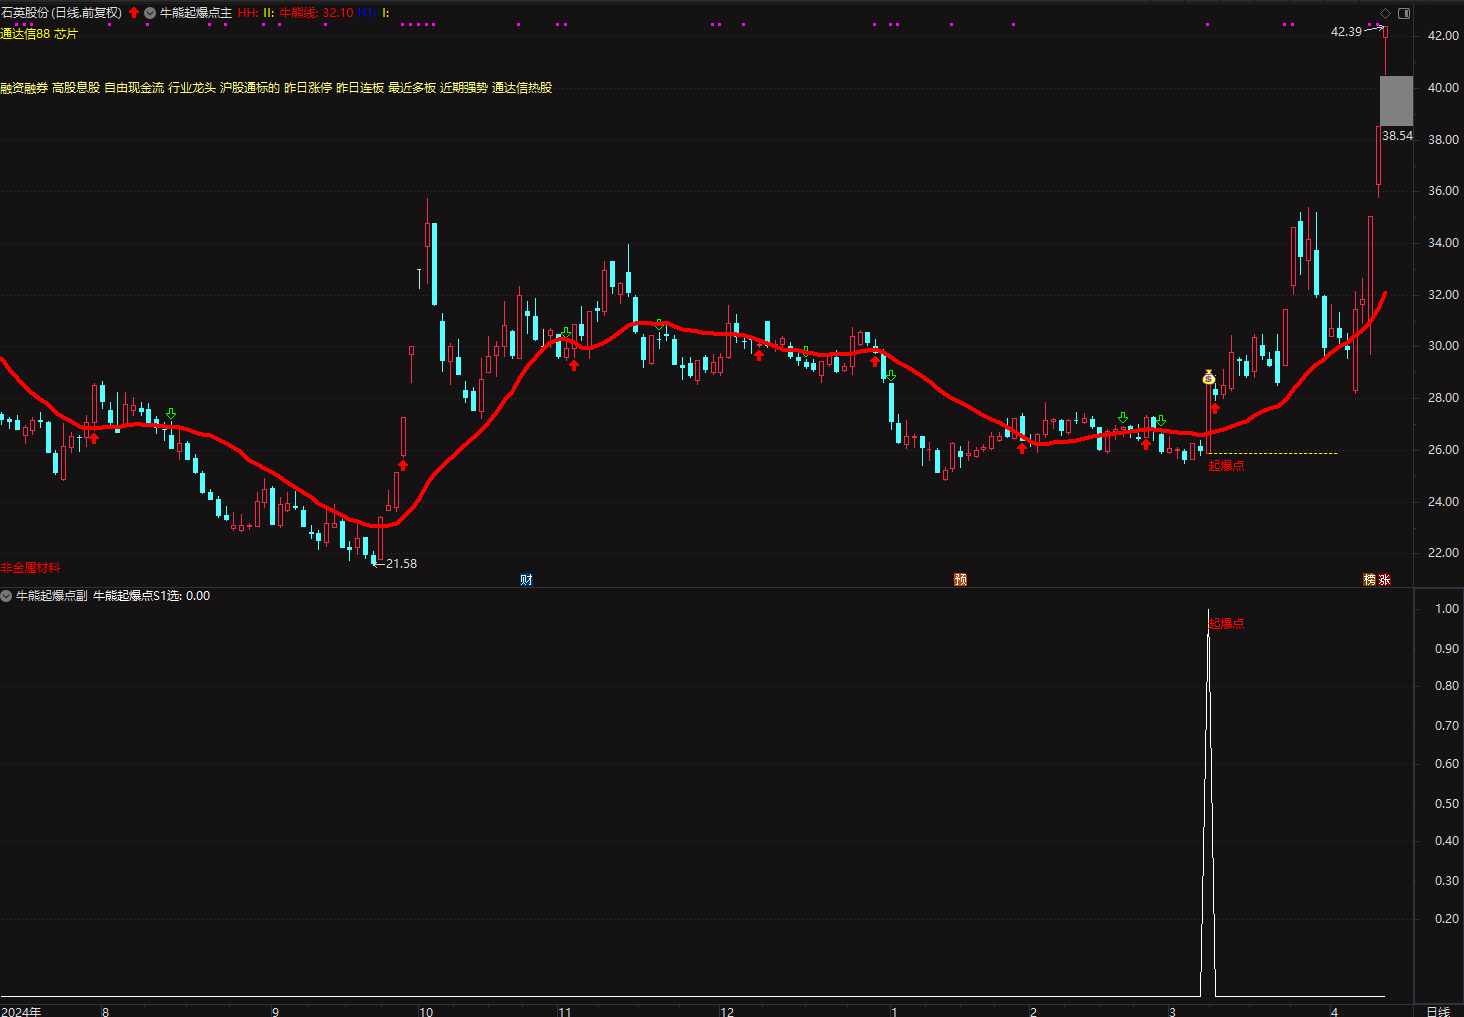Open the 牛熊起爆点副 indicator dropdown arrow
This screenshot has width=1464, height=1017.
coord(6,595)
